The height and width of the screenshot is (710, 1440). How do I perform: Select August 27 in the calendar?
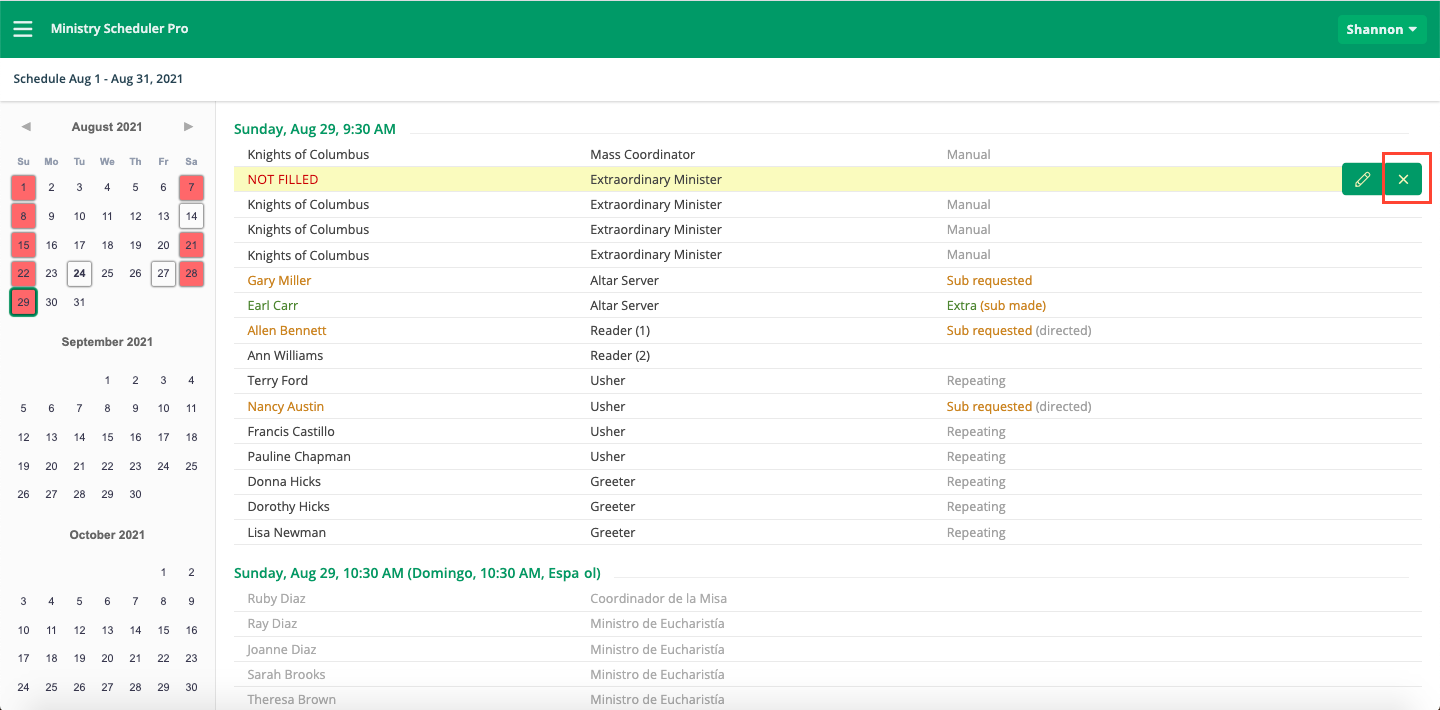163,273
